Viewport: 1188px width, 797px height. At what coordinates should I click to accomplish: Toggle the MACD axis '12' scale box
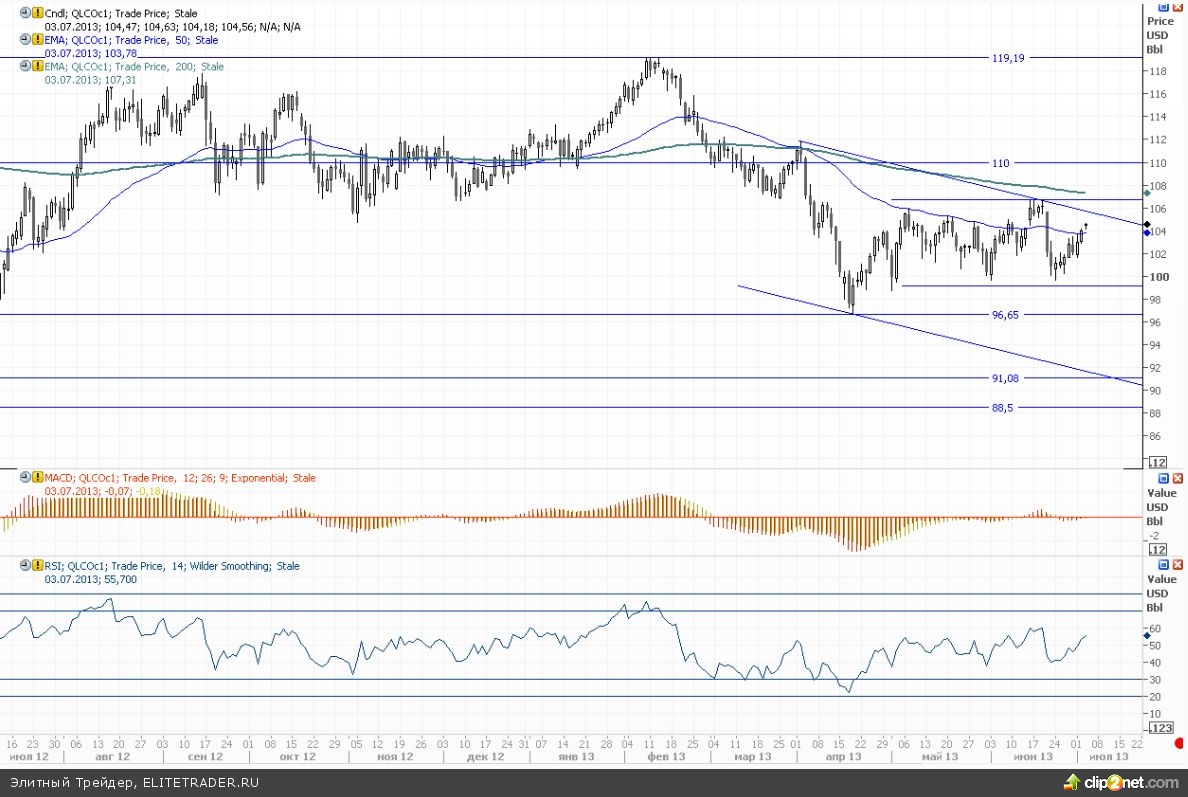(1159, 550)
